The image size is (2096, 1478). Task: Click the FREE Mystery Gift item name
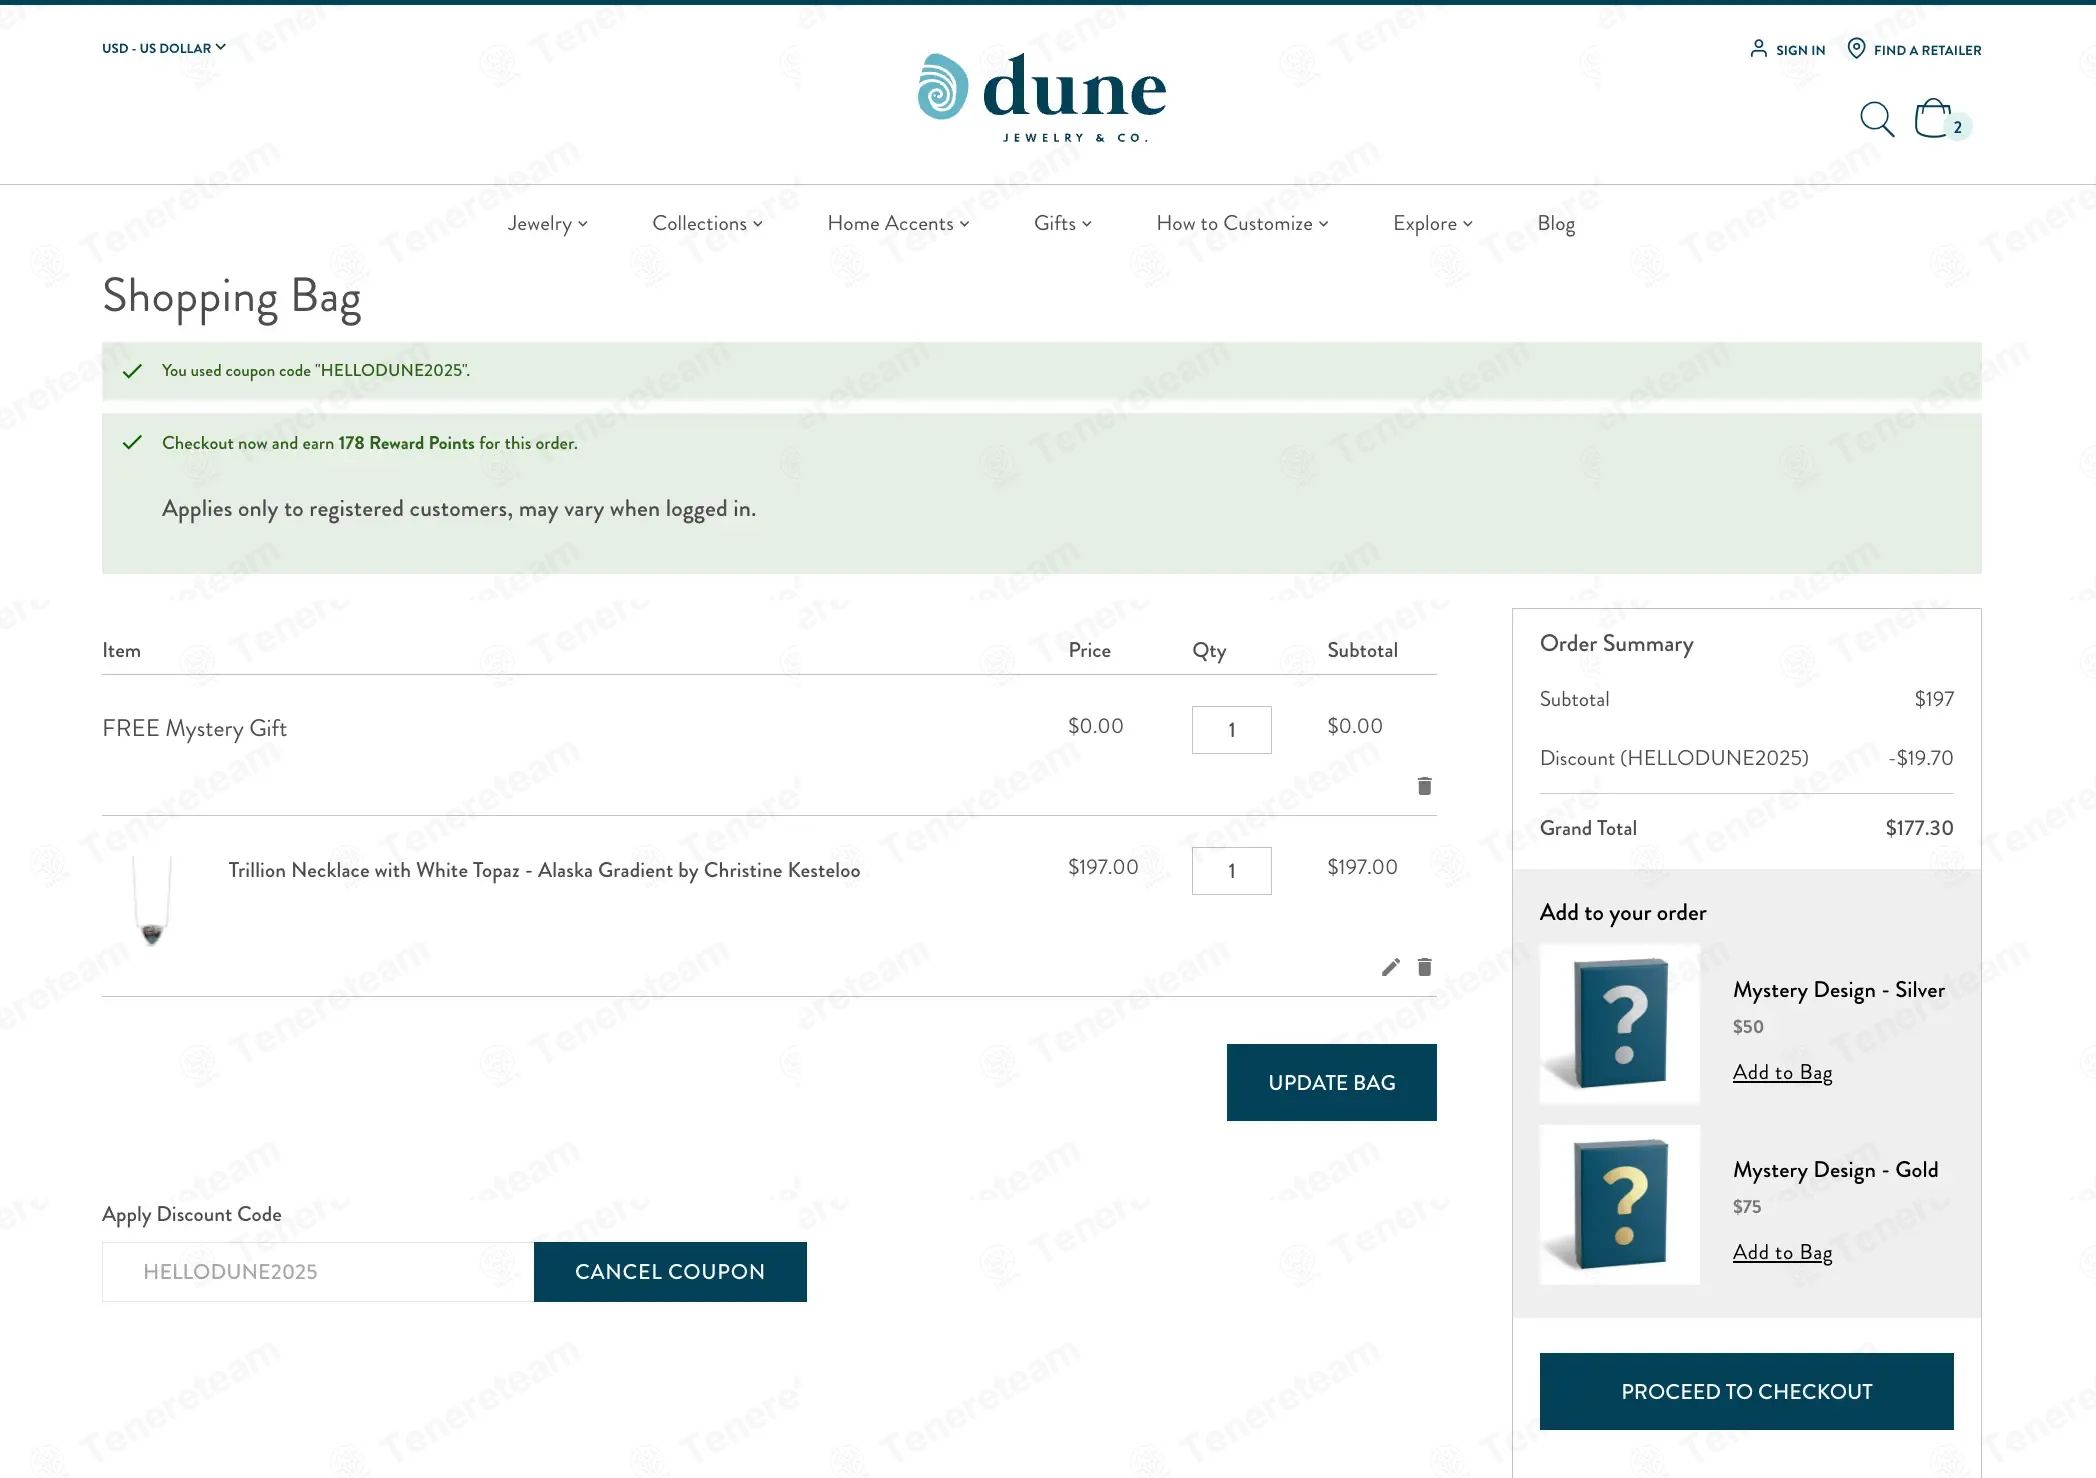pyautogui.click(x=194, y=729)
